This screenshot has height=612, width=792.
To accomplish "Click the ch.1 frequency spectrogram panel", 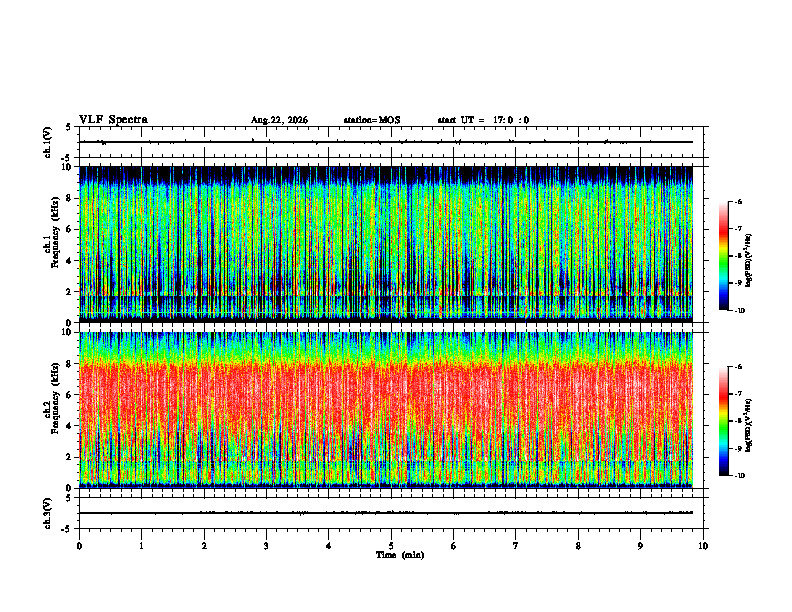I will tap(386, 244).
